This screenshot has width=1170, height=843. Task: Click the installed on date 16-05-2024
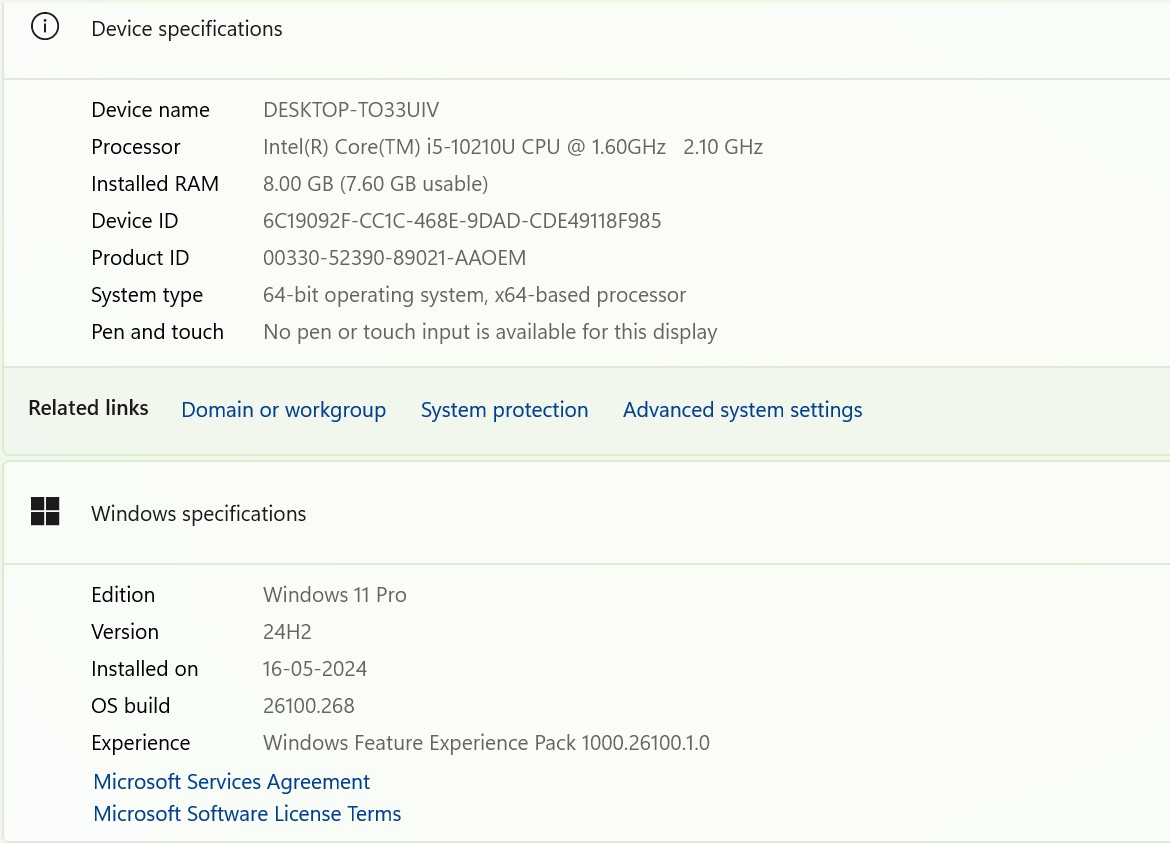point(315,669)
